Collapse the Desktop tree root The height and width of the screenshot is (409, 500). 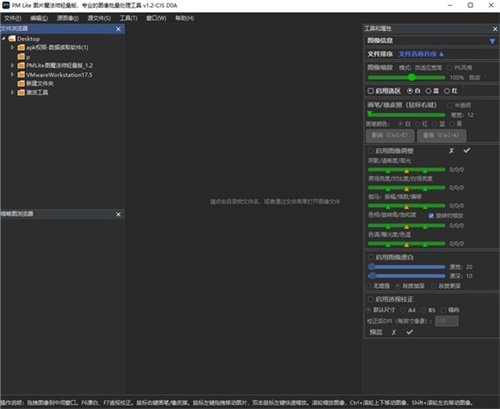click(4, 39)
